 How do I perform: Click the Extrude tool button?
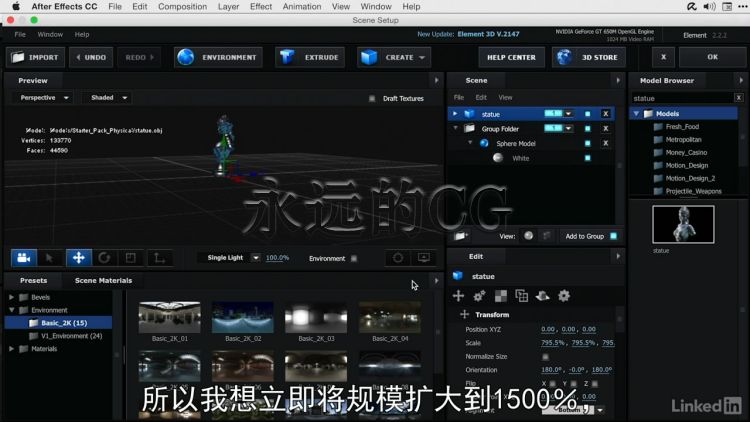coord(309,57)
